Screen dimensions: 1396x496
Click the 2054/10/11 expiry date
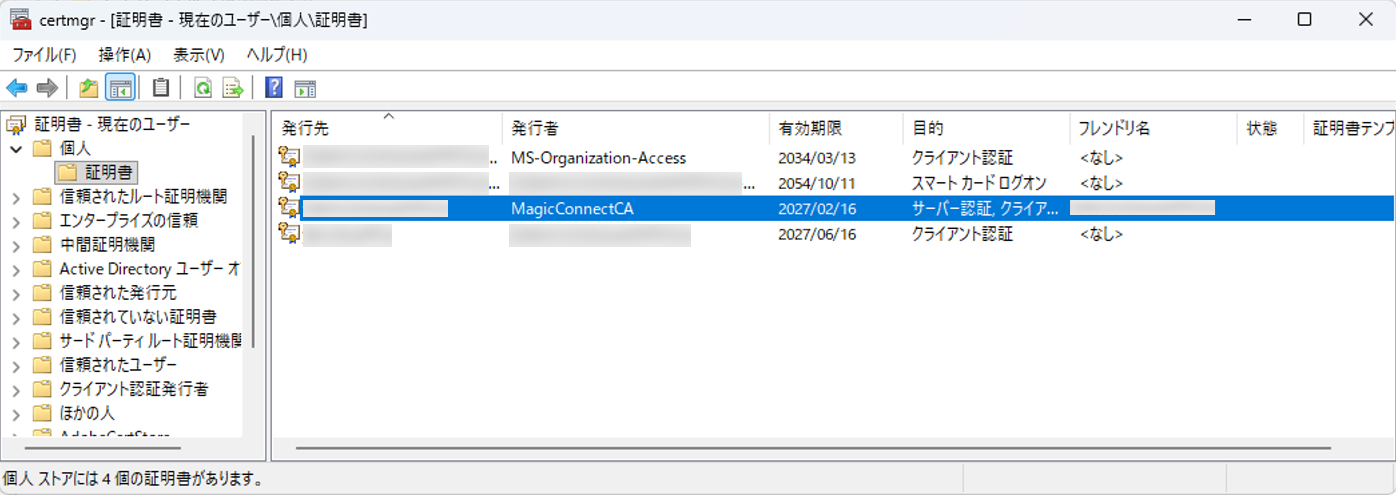pos(817,183)
